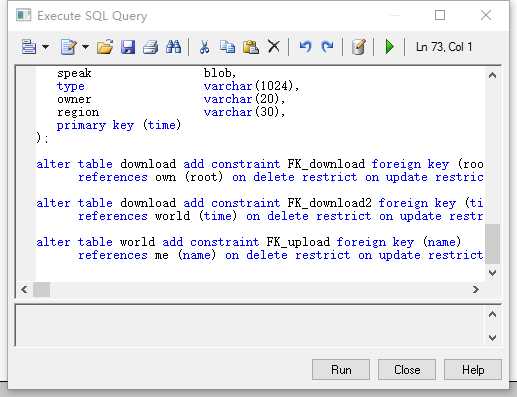Undo the last edit
The width and height of the screenshot is (517, 397).
tap(305, 47)
